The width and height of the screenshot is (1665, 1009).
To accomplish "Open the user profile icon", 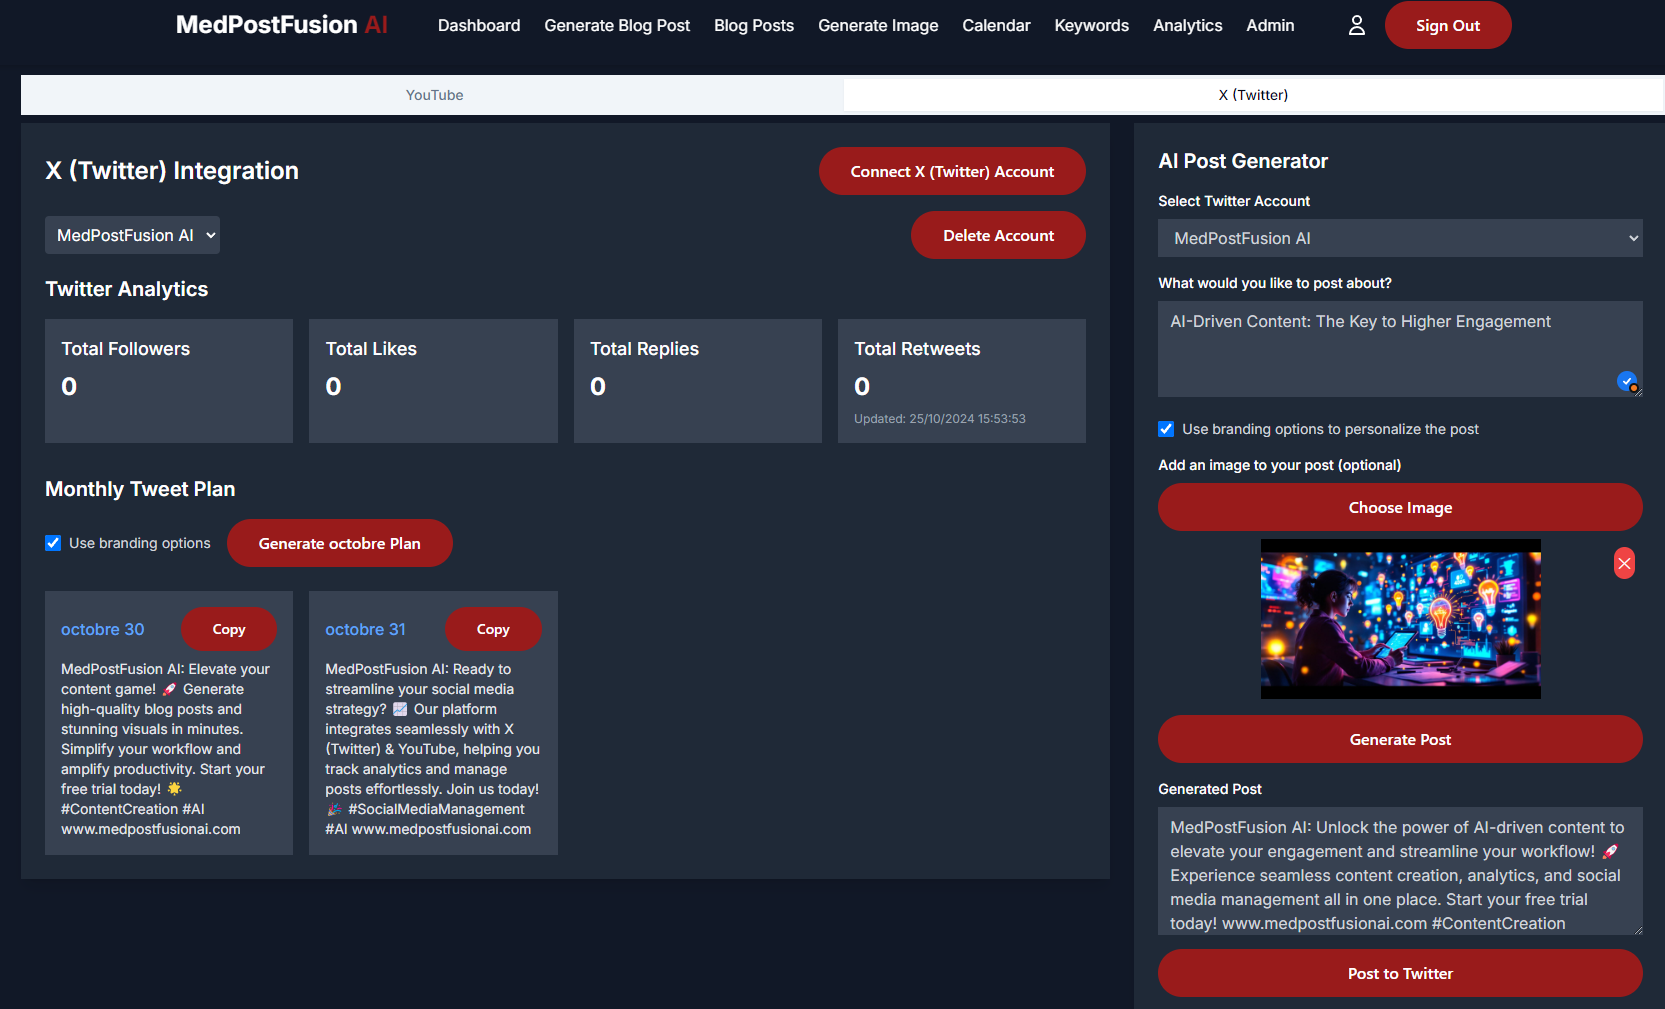I will coord(1356,26).
